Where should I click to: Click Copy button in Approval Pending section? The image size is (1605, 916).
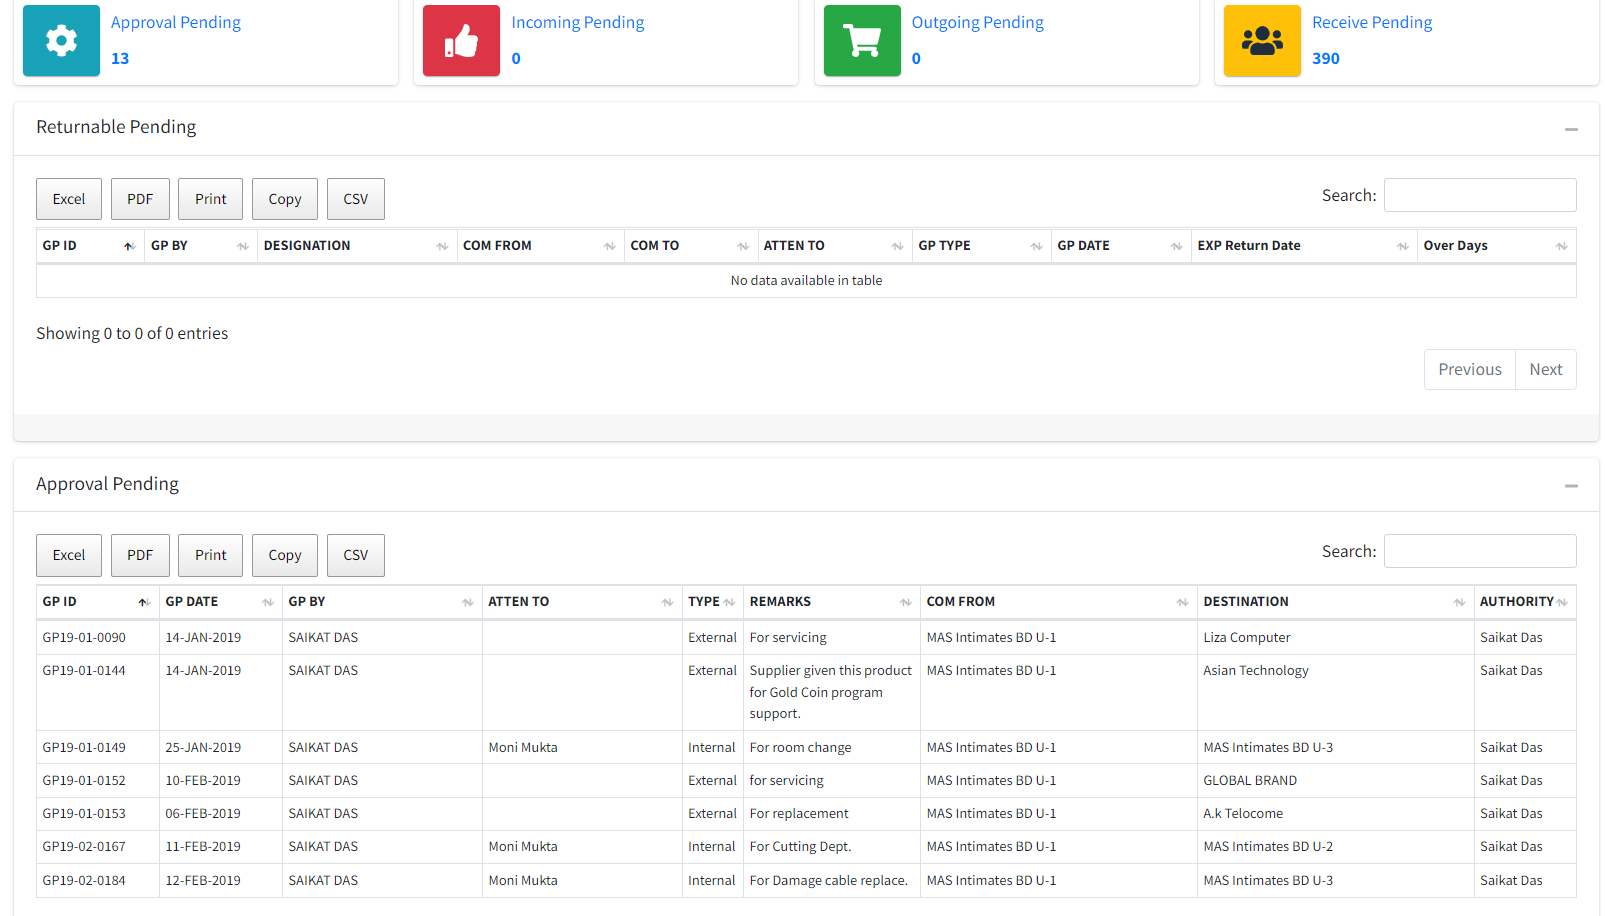click(x=284, y=555)
